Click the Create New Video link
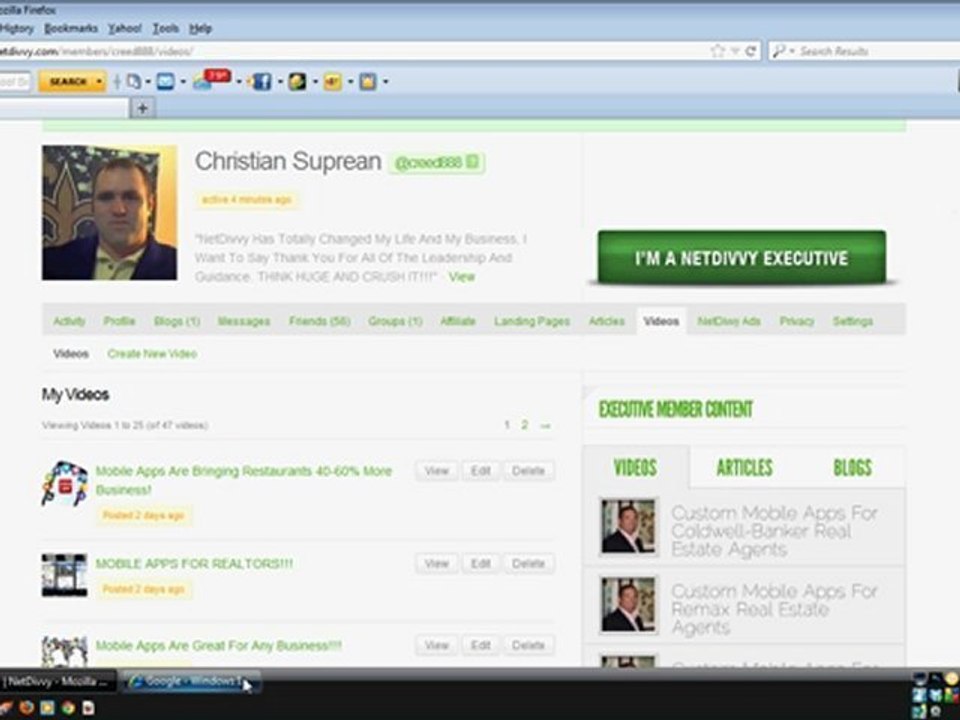This screenshot has width=960, height=720. 152,354
